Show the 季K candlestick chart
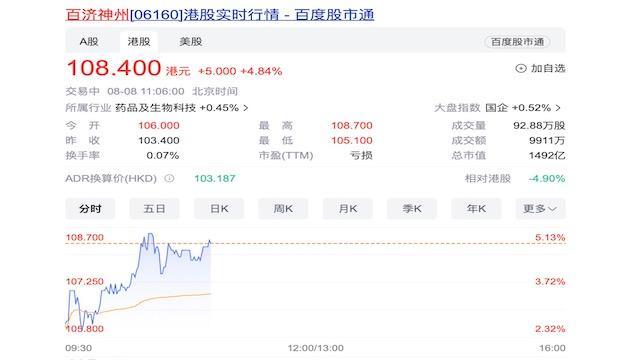This screenshot has height=360, width=640. 412,209
